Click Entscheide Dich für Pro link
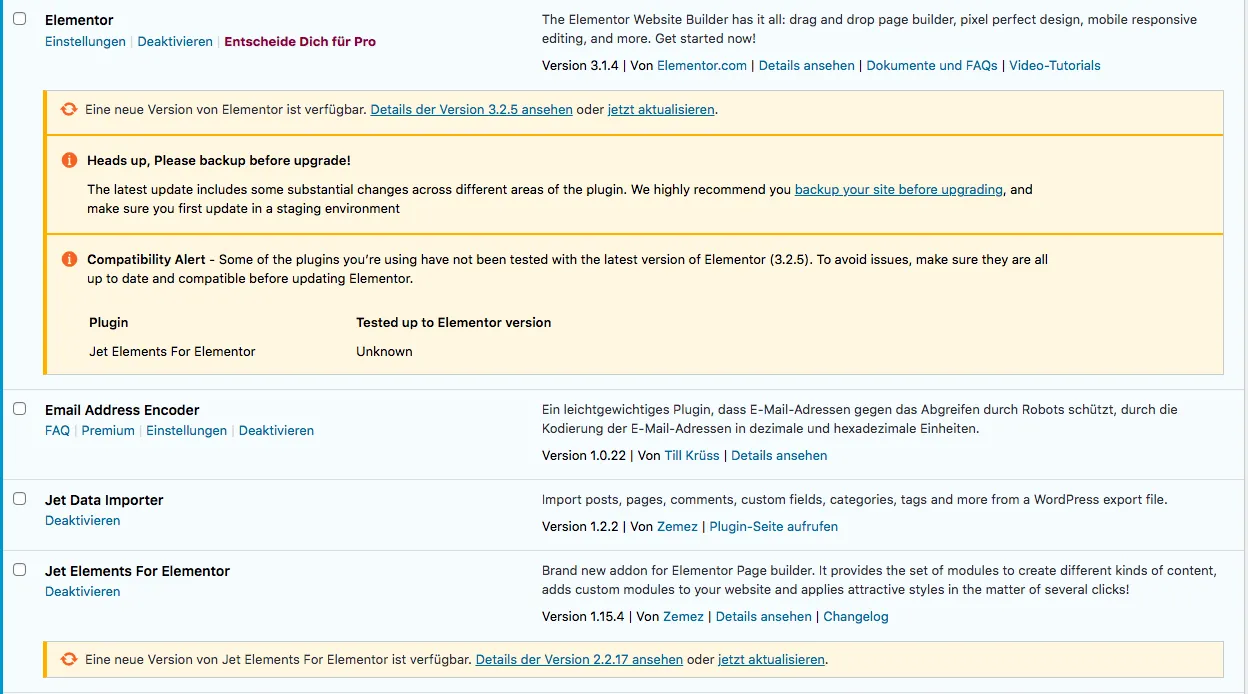 pos(300,42)
